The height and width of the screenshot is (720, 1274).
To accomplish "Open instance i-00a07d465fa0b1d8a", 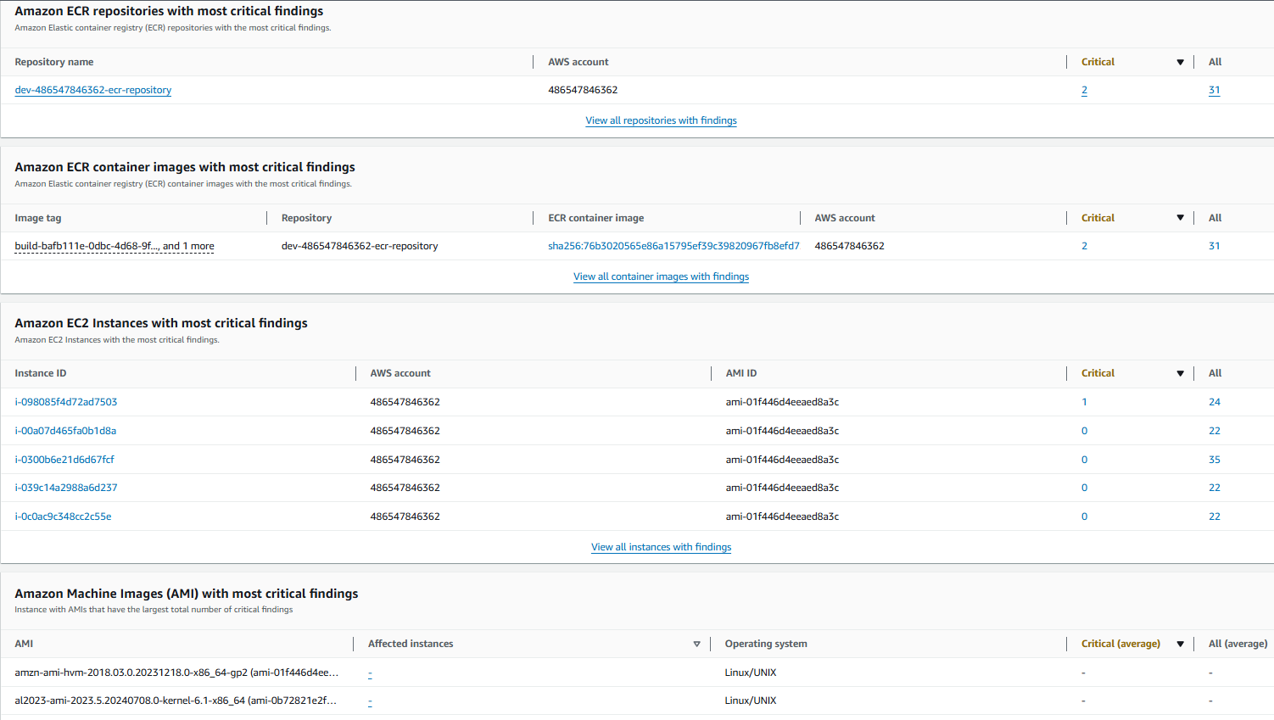I will click(x=65, y=431).
